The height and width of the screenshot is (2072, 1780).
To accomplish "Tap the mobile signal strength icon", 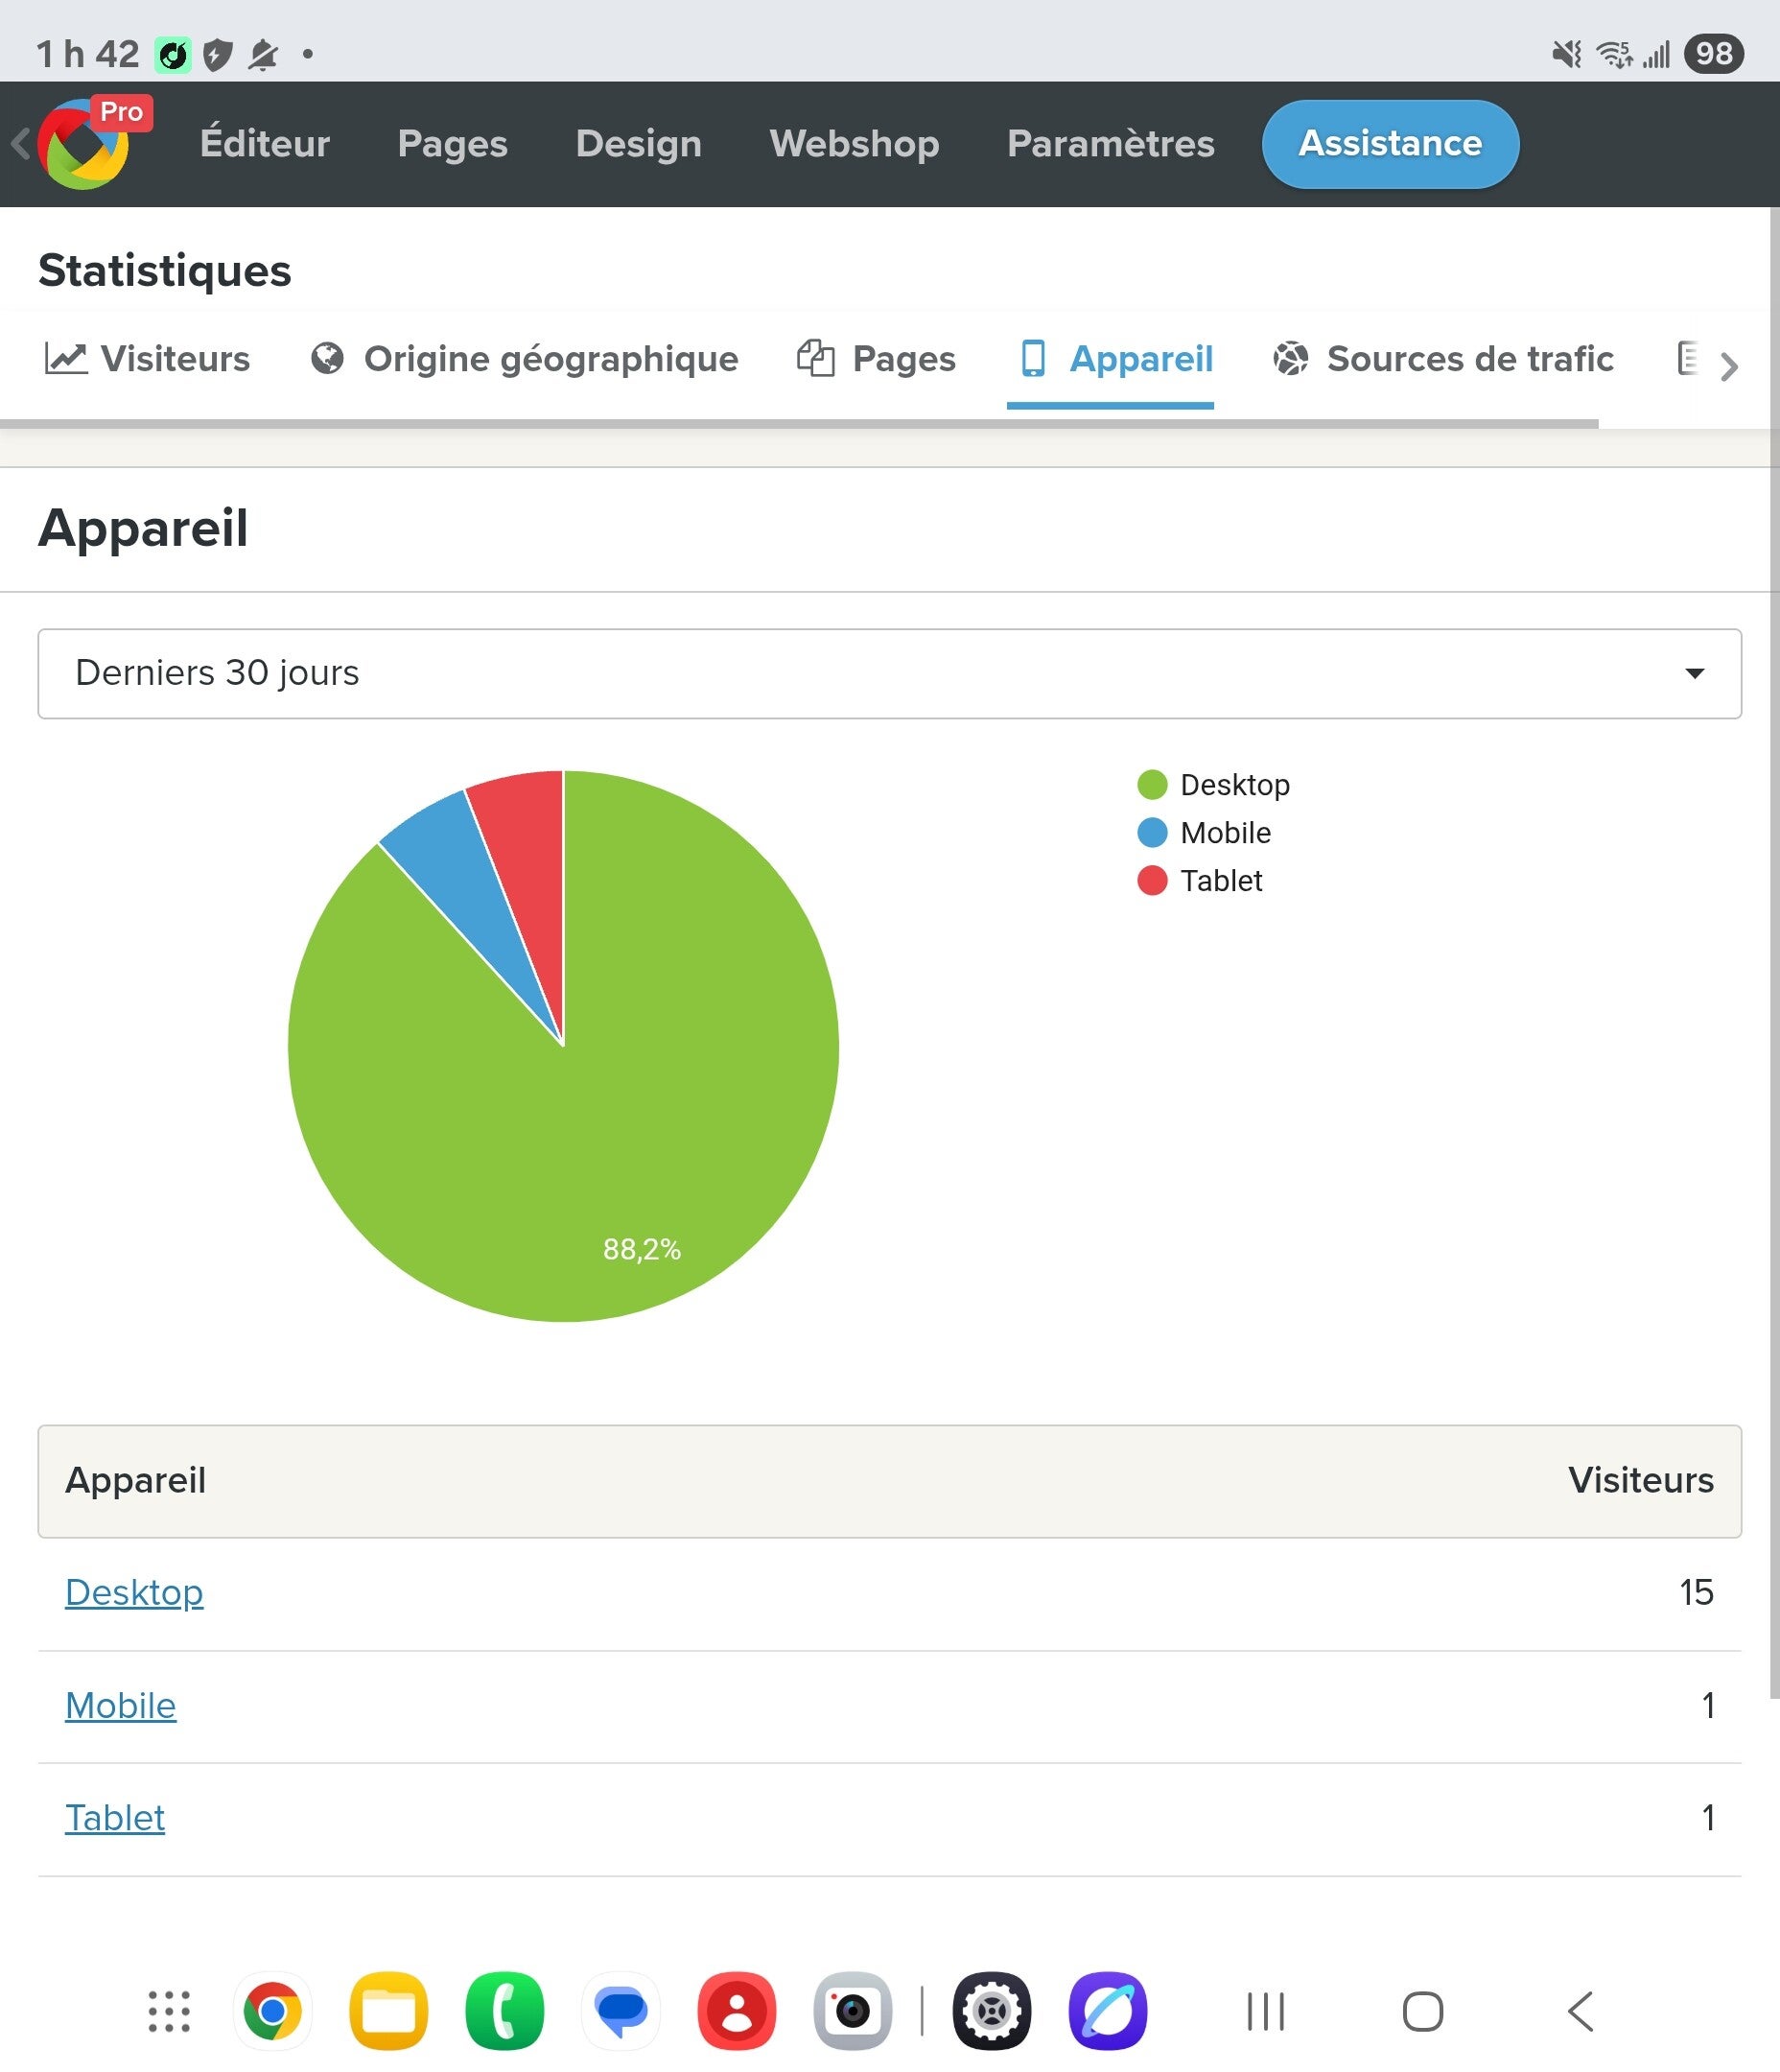I will (x=1656, y=54).
